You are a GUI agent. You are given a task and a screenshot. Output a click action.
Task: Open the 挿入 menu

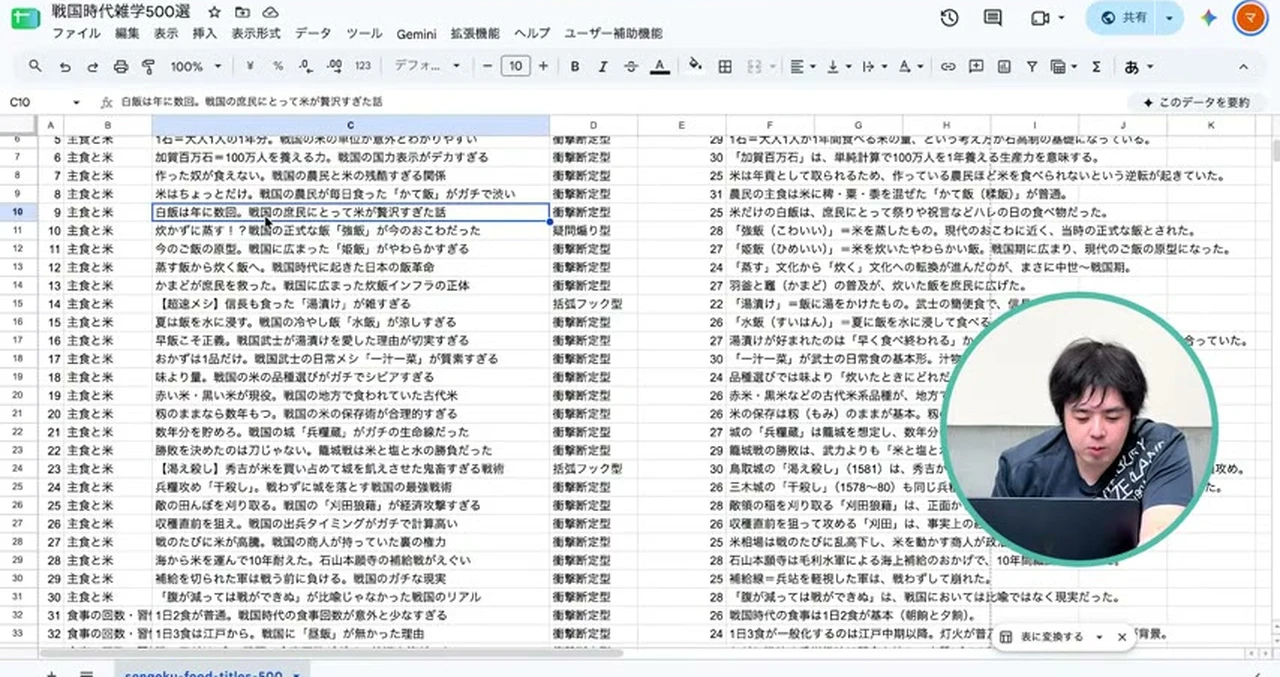click(x=204, y=33)
